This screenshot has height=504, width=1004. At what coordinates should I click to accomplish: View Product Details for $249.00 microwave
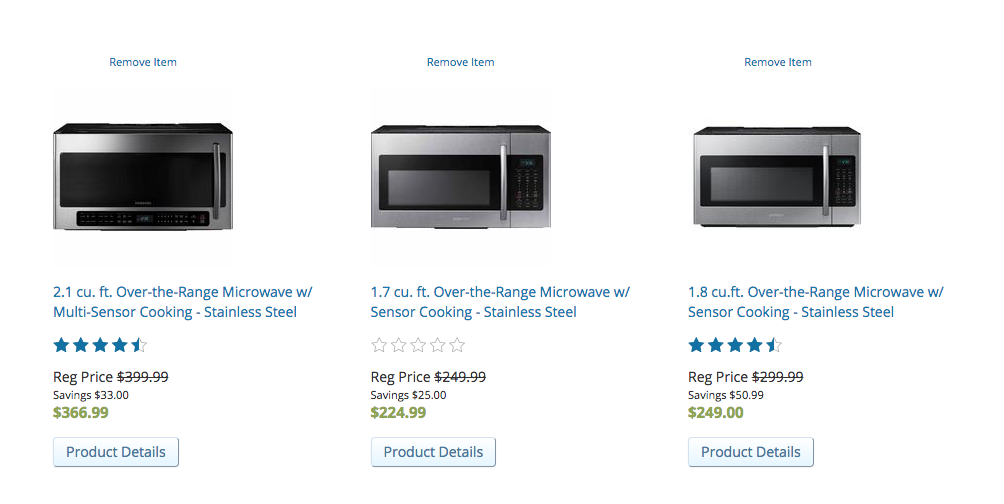[750, 452]
